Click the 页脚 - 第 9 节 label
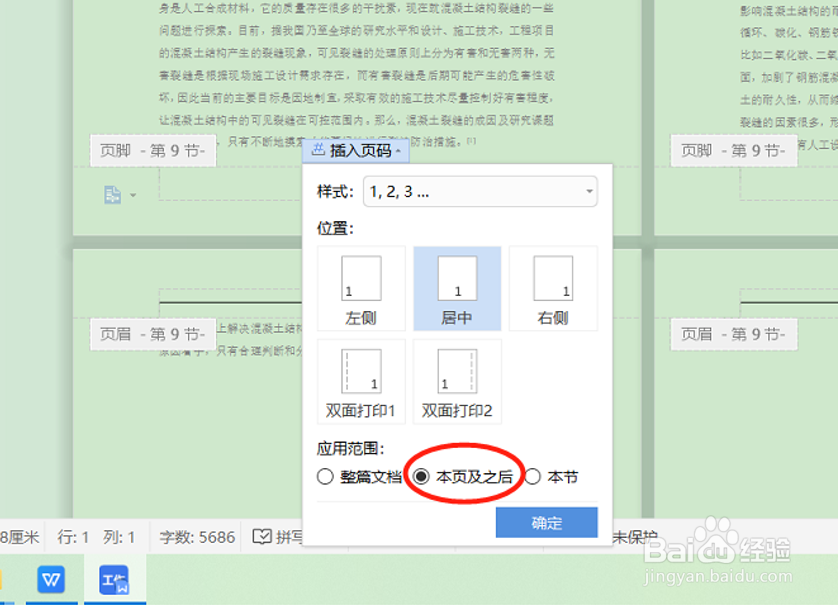This screenshot has height=605, width=839. (x=153, y=150)
